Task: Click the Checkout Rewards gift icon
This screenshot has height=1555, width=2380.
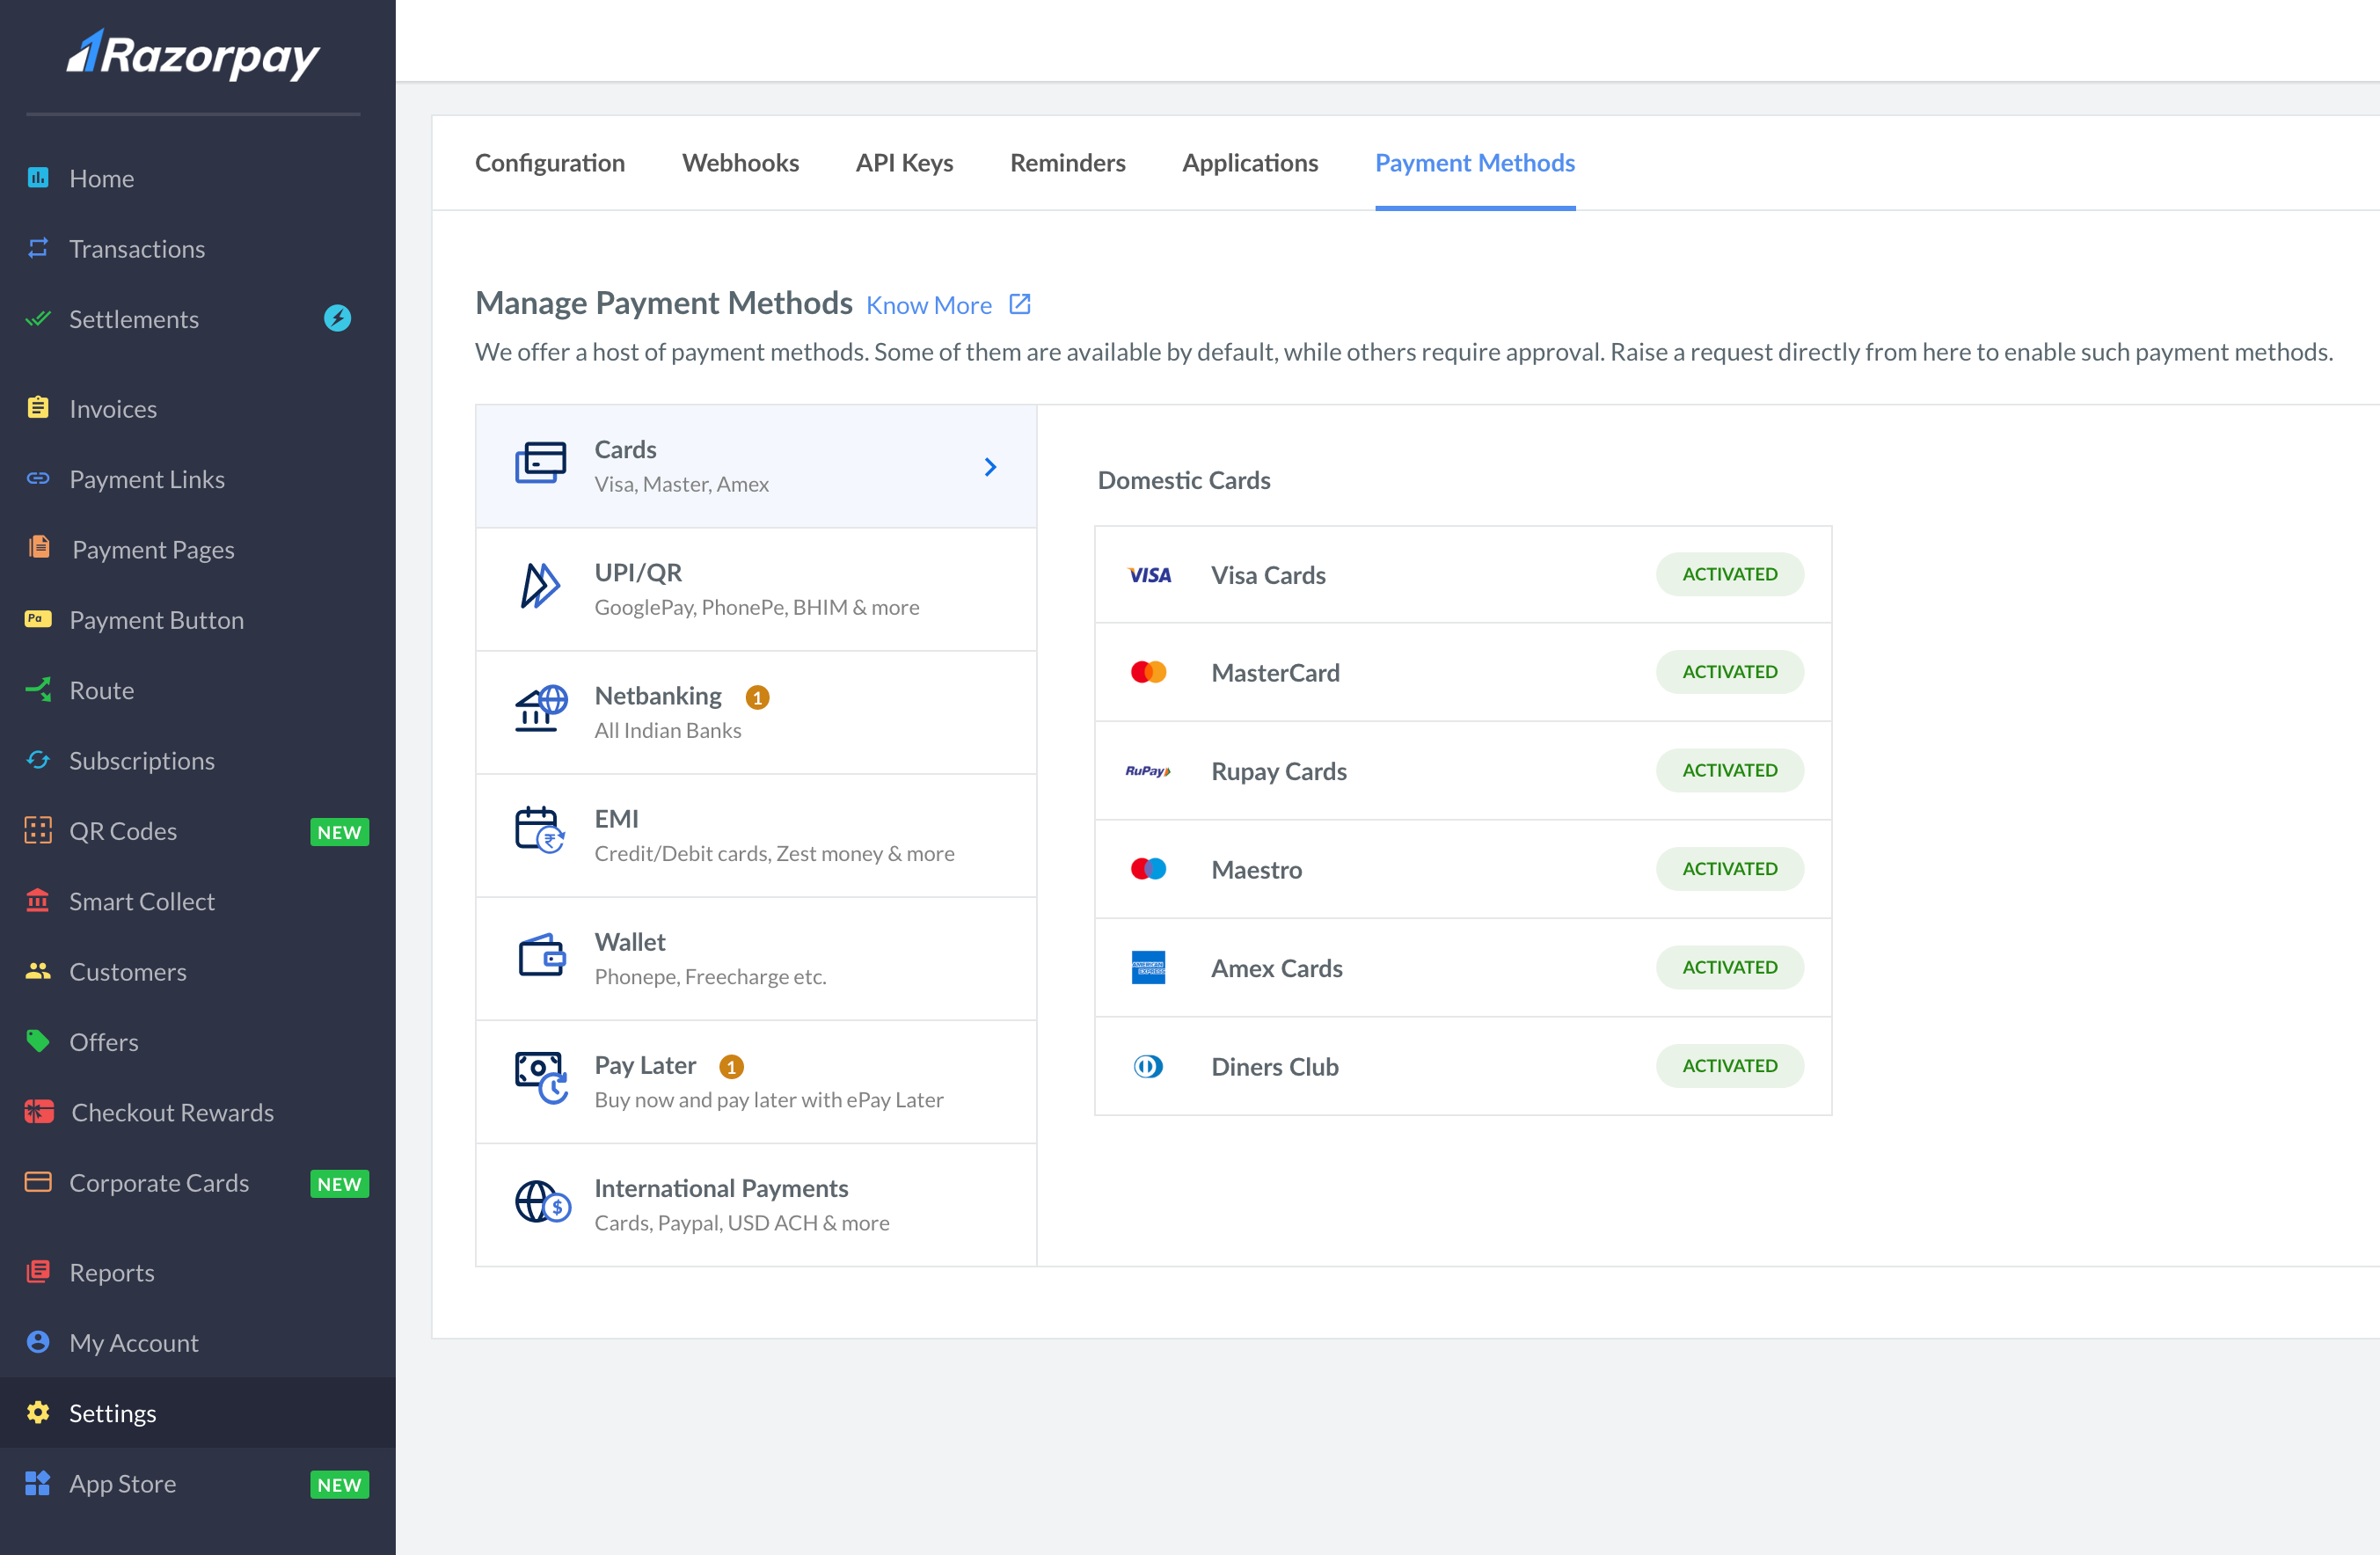Action: pyautogui.click(x=39, y=1111)
